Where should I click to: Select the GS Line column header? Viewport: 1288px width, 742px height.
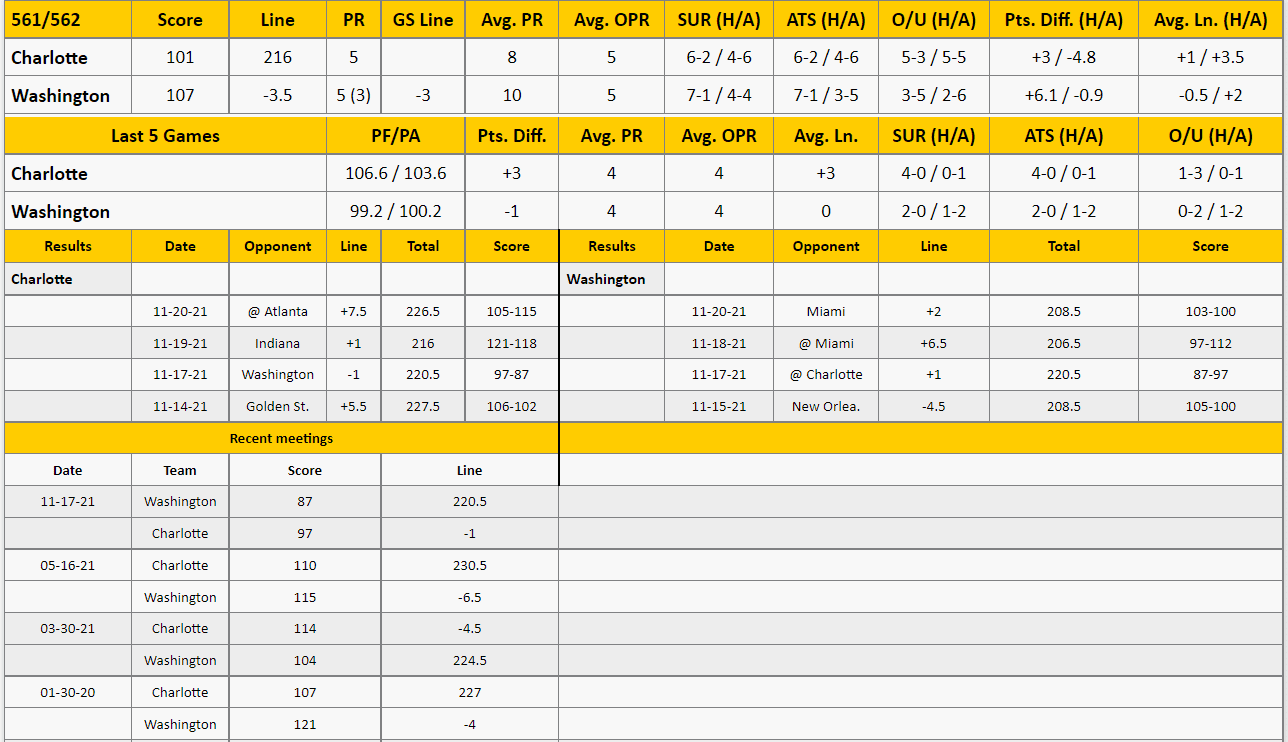tap(423, 19)
